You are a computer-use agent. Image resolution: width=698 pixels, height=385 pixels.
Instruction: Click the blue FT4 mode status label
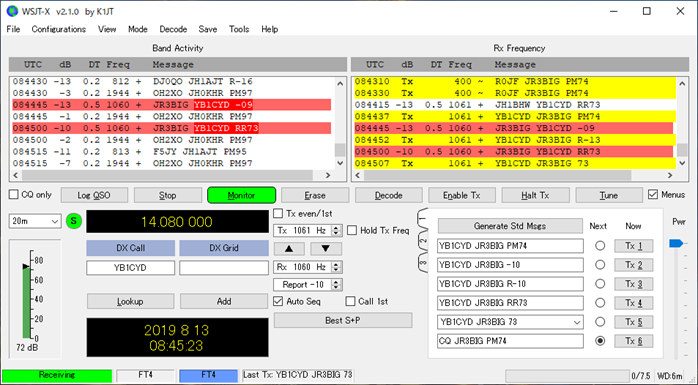click(x=208, y=375)
